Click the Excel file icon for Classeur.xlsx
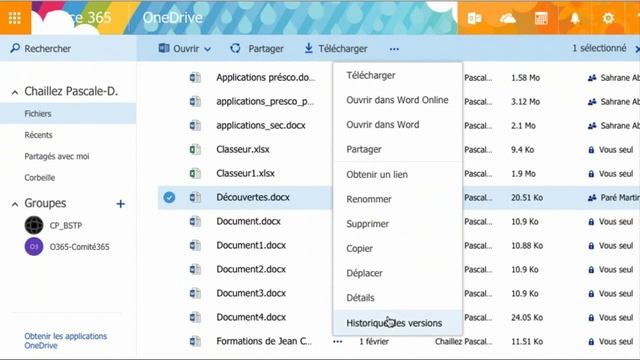The image size is (640, 360). 195,149
